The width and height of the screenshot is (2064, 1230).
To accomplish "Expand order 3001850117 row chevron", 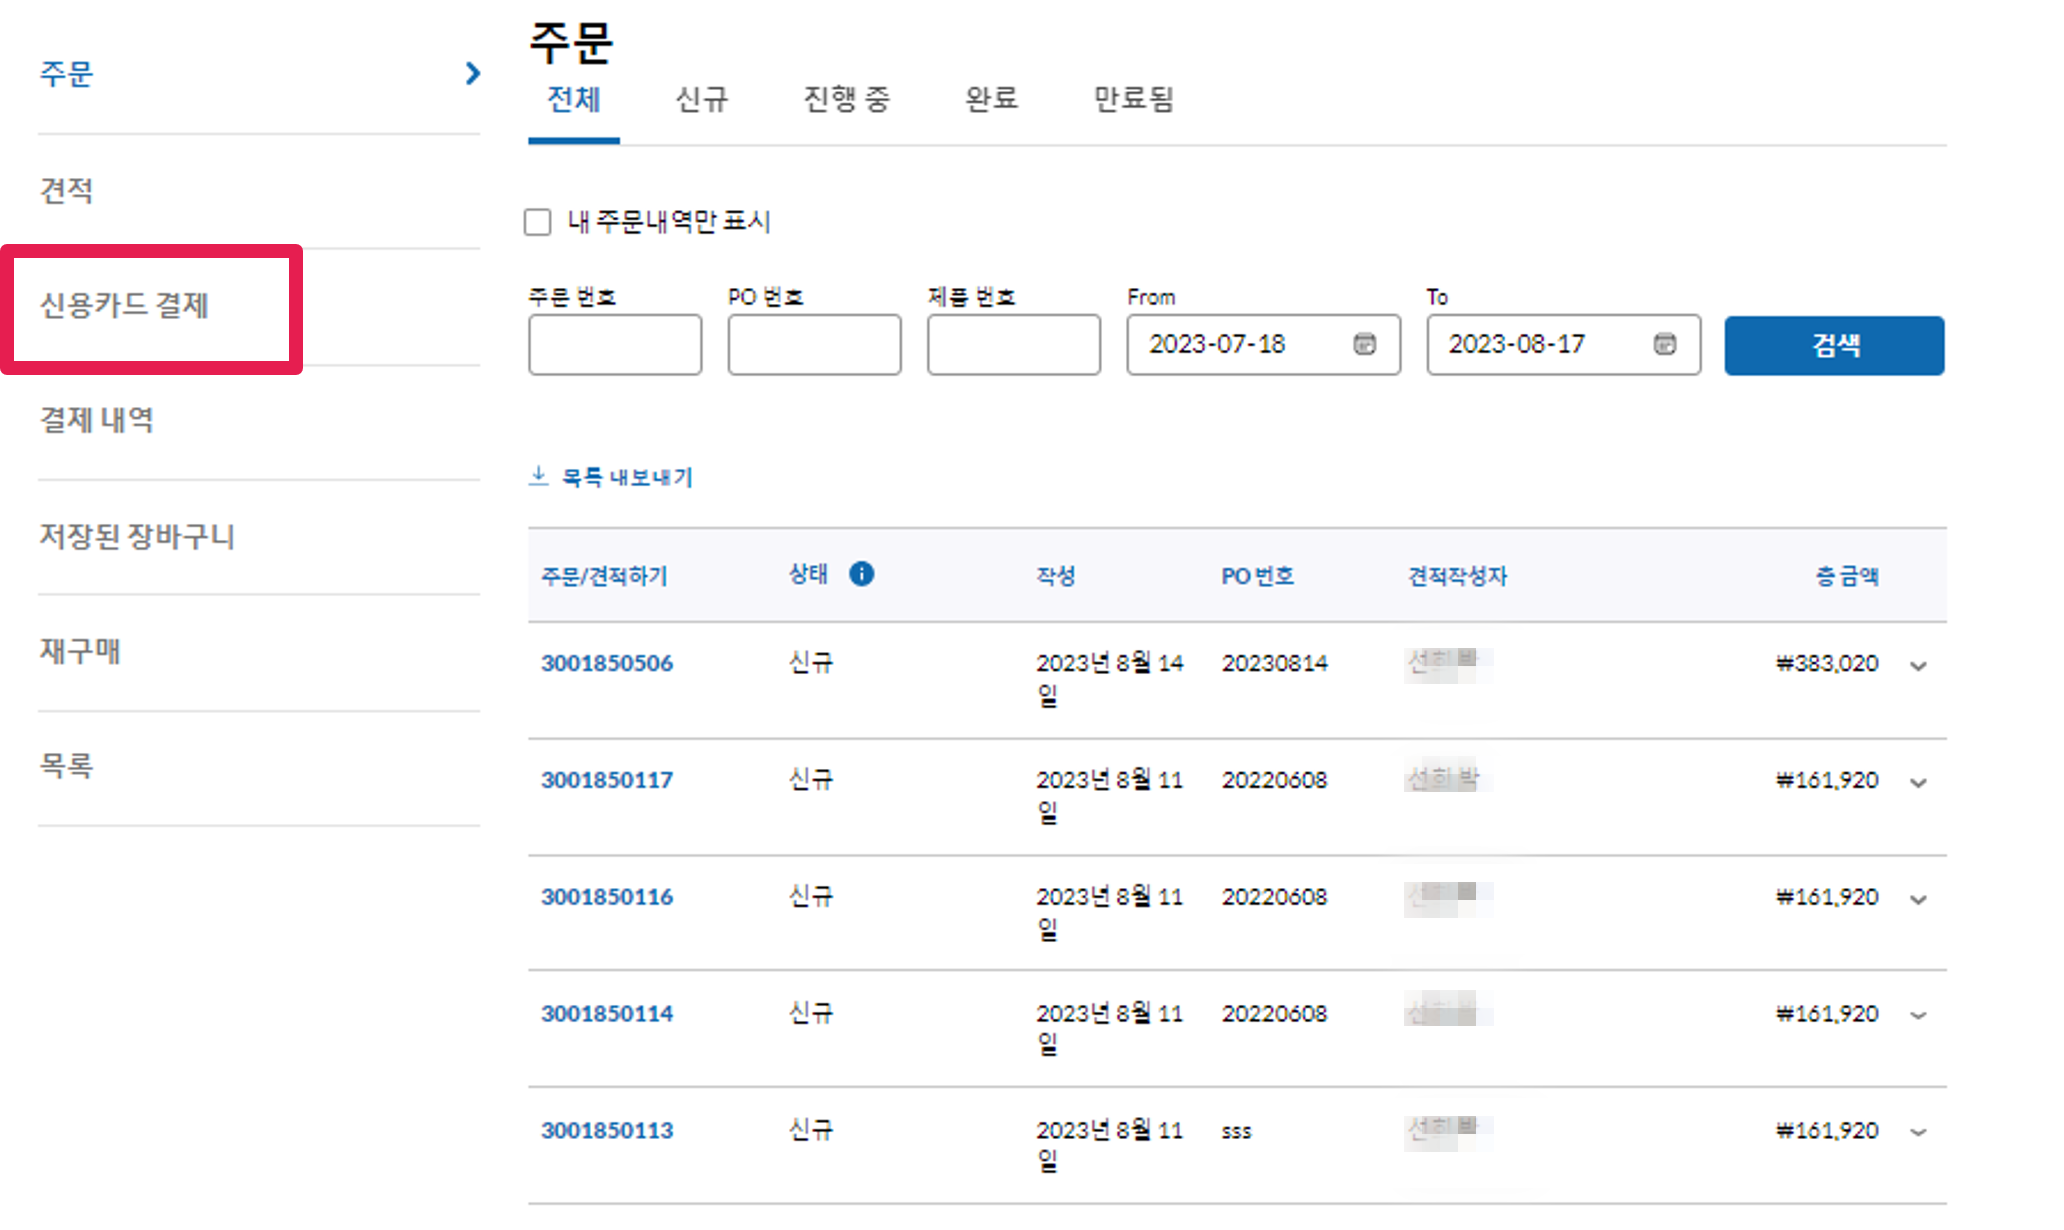I will coord(1918,783).
